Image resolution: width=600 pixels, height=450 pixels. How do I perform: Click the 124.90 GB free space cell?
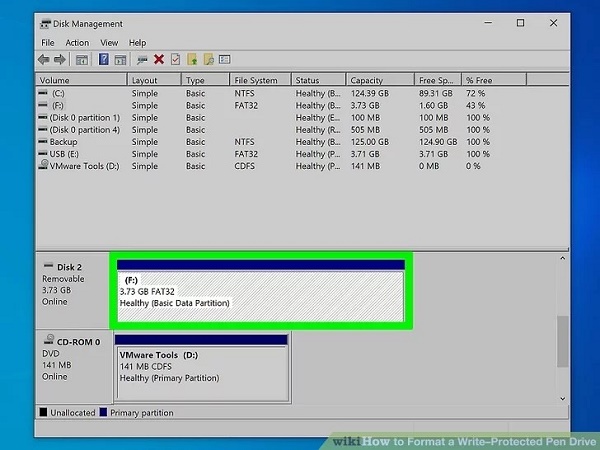point(438,142)
